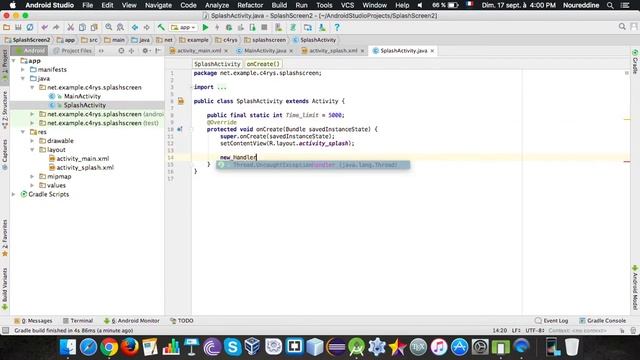Expand the folded import statements
Image resolution: width=640 pixels, height=360 pixels.
click(x=222, y=87)
